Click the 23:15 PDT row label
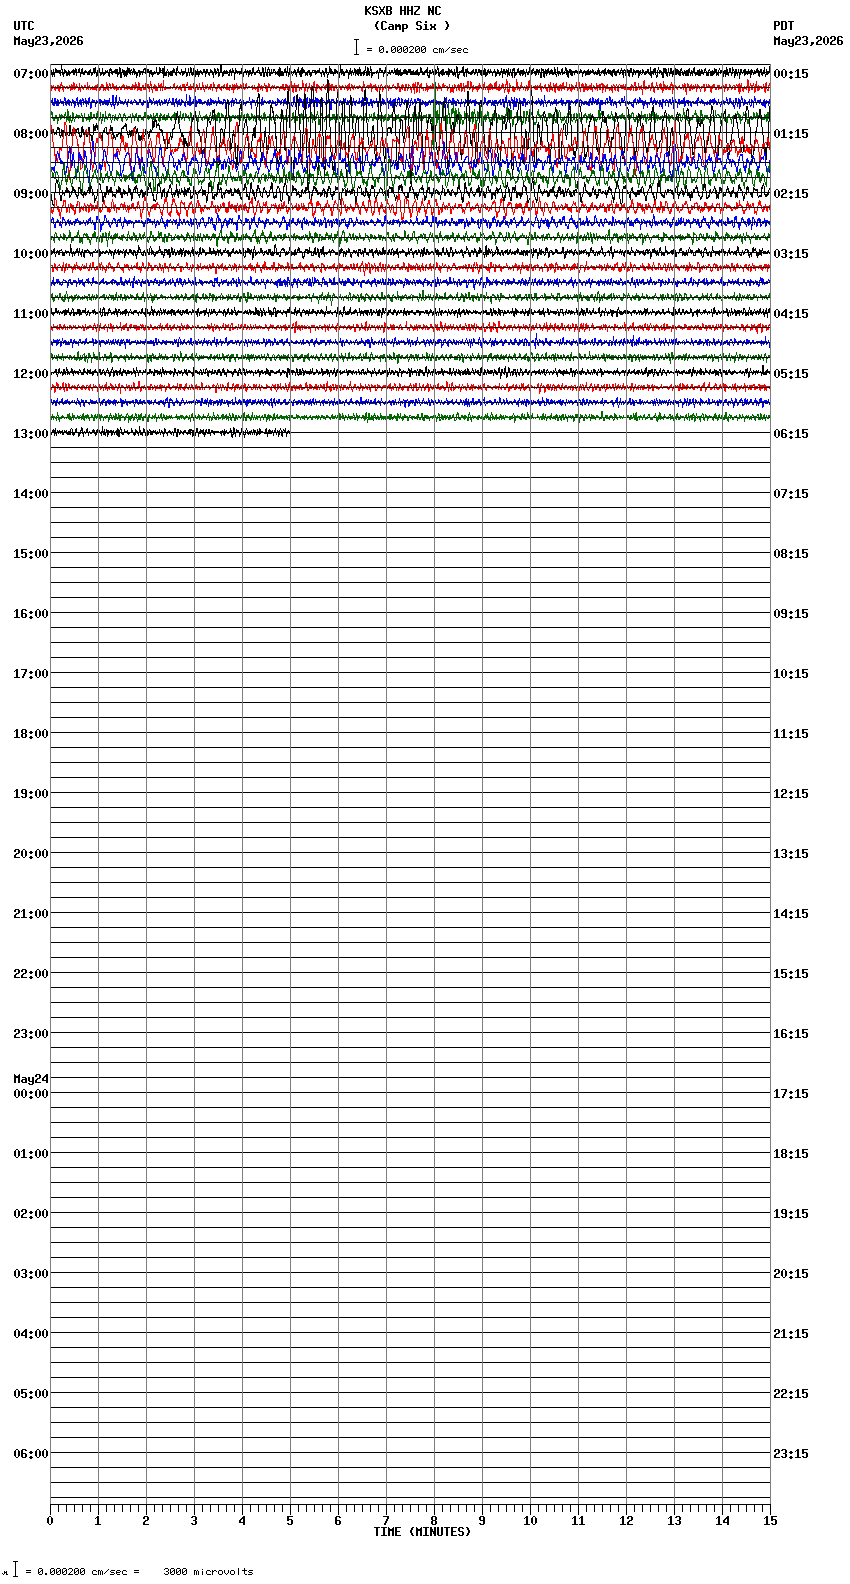 [791, 1454]
